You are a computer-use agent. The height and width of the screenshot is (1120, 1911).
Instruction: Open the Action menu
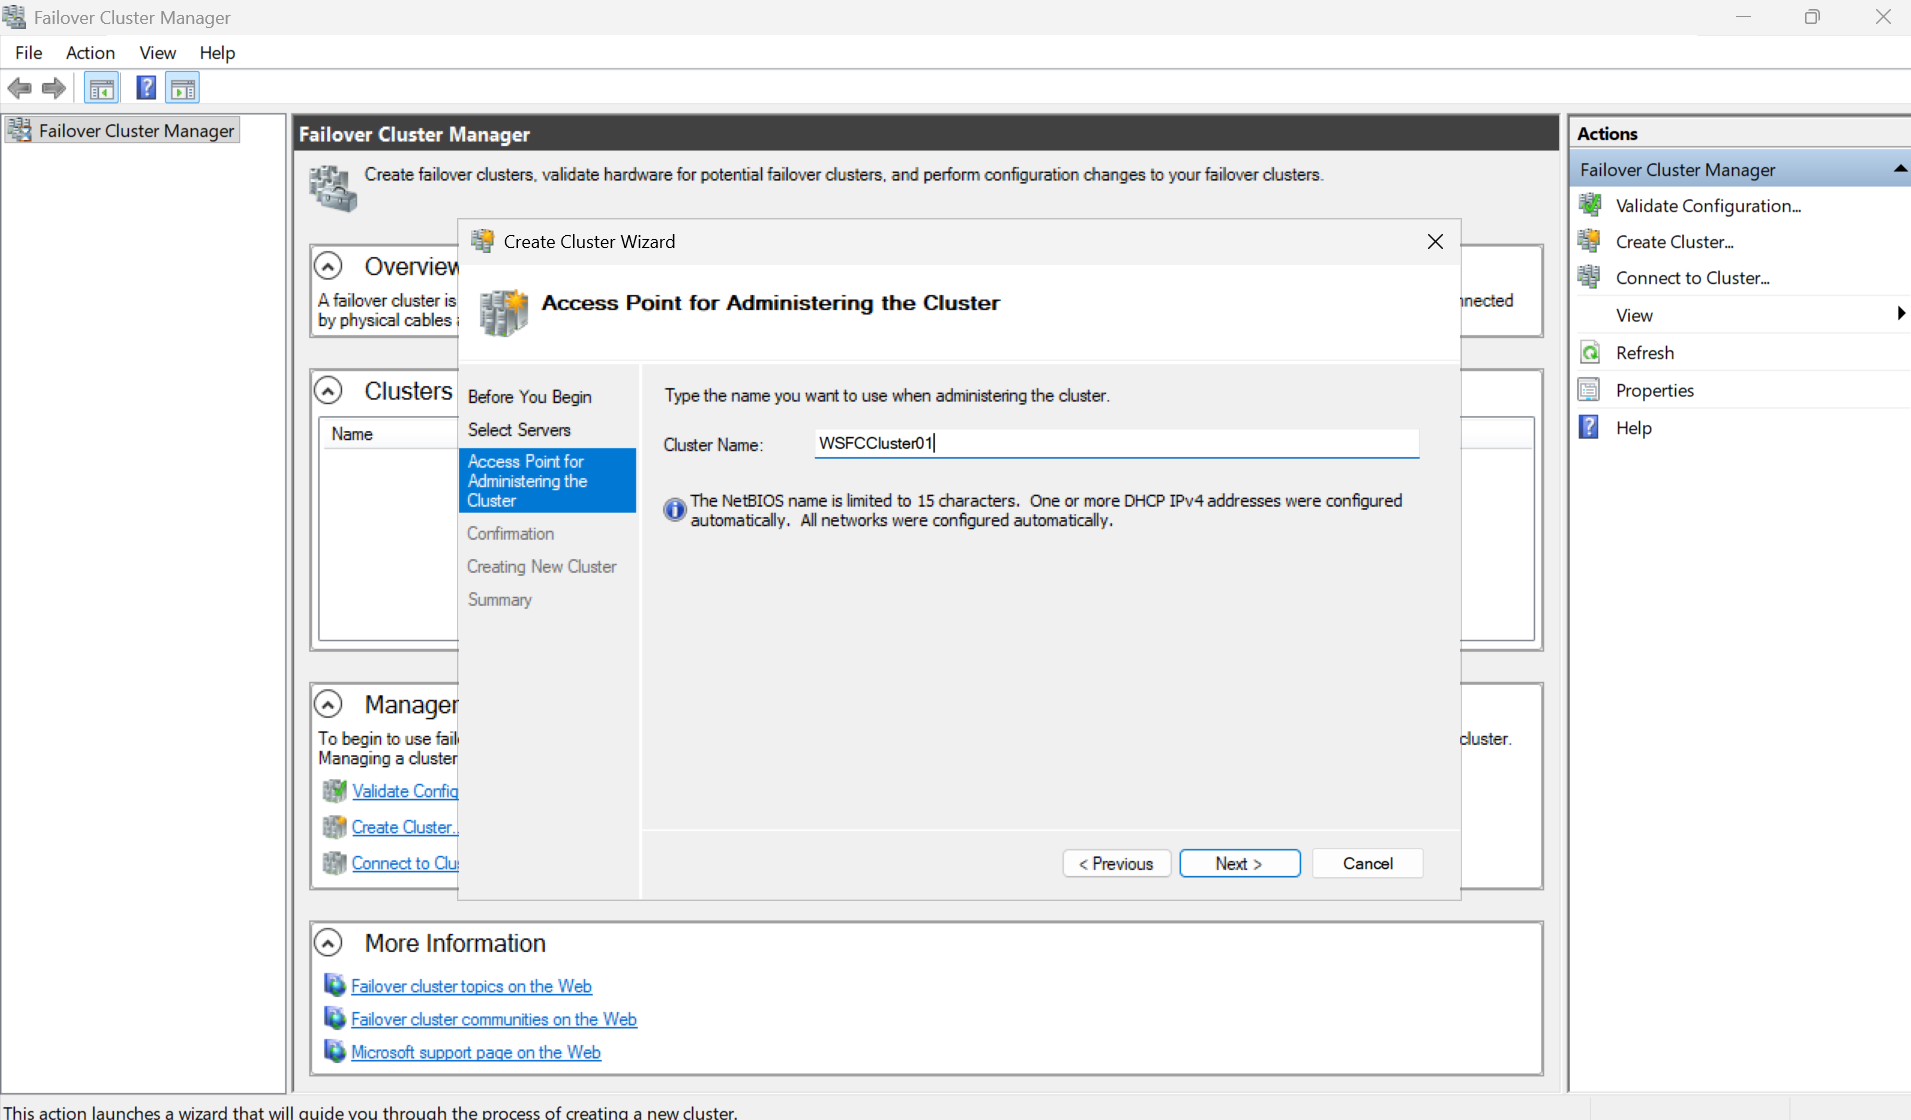90,53
